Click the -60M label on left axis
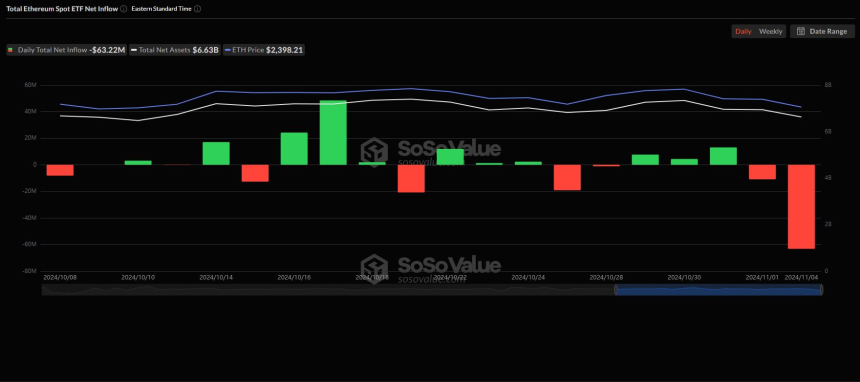This screenshot has height=382, width=860. 30,245
